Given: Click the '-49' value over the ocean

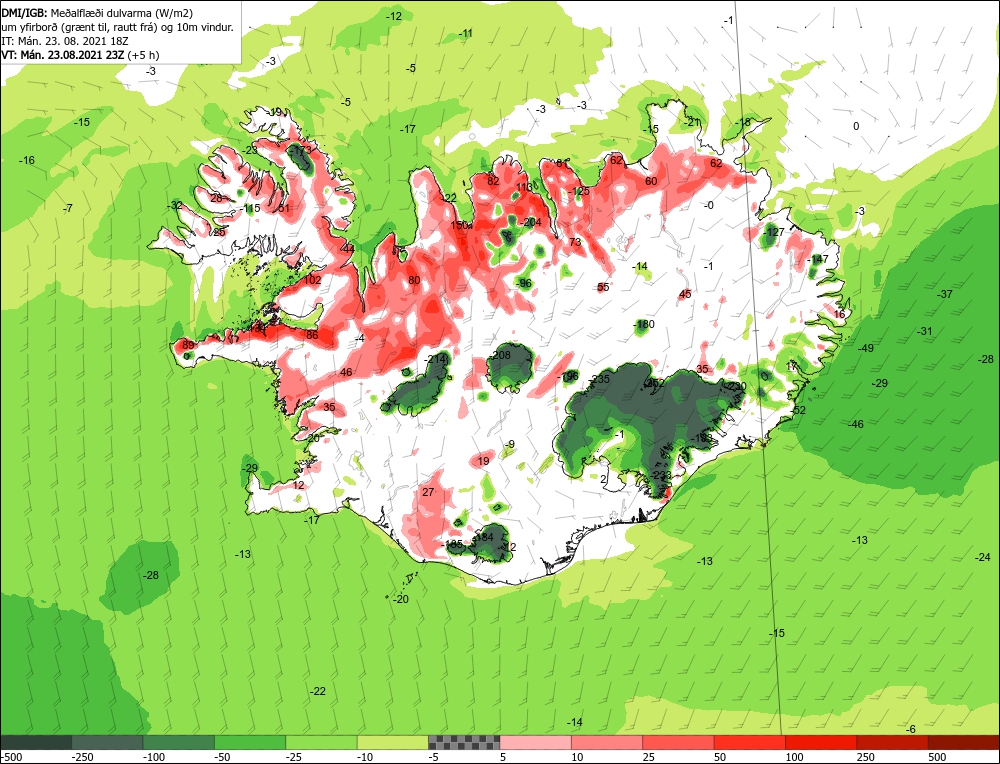Looking at the screenshot, I should 866,348.
